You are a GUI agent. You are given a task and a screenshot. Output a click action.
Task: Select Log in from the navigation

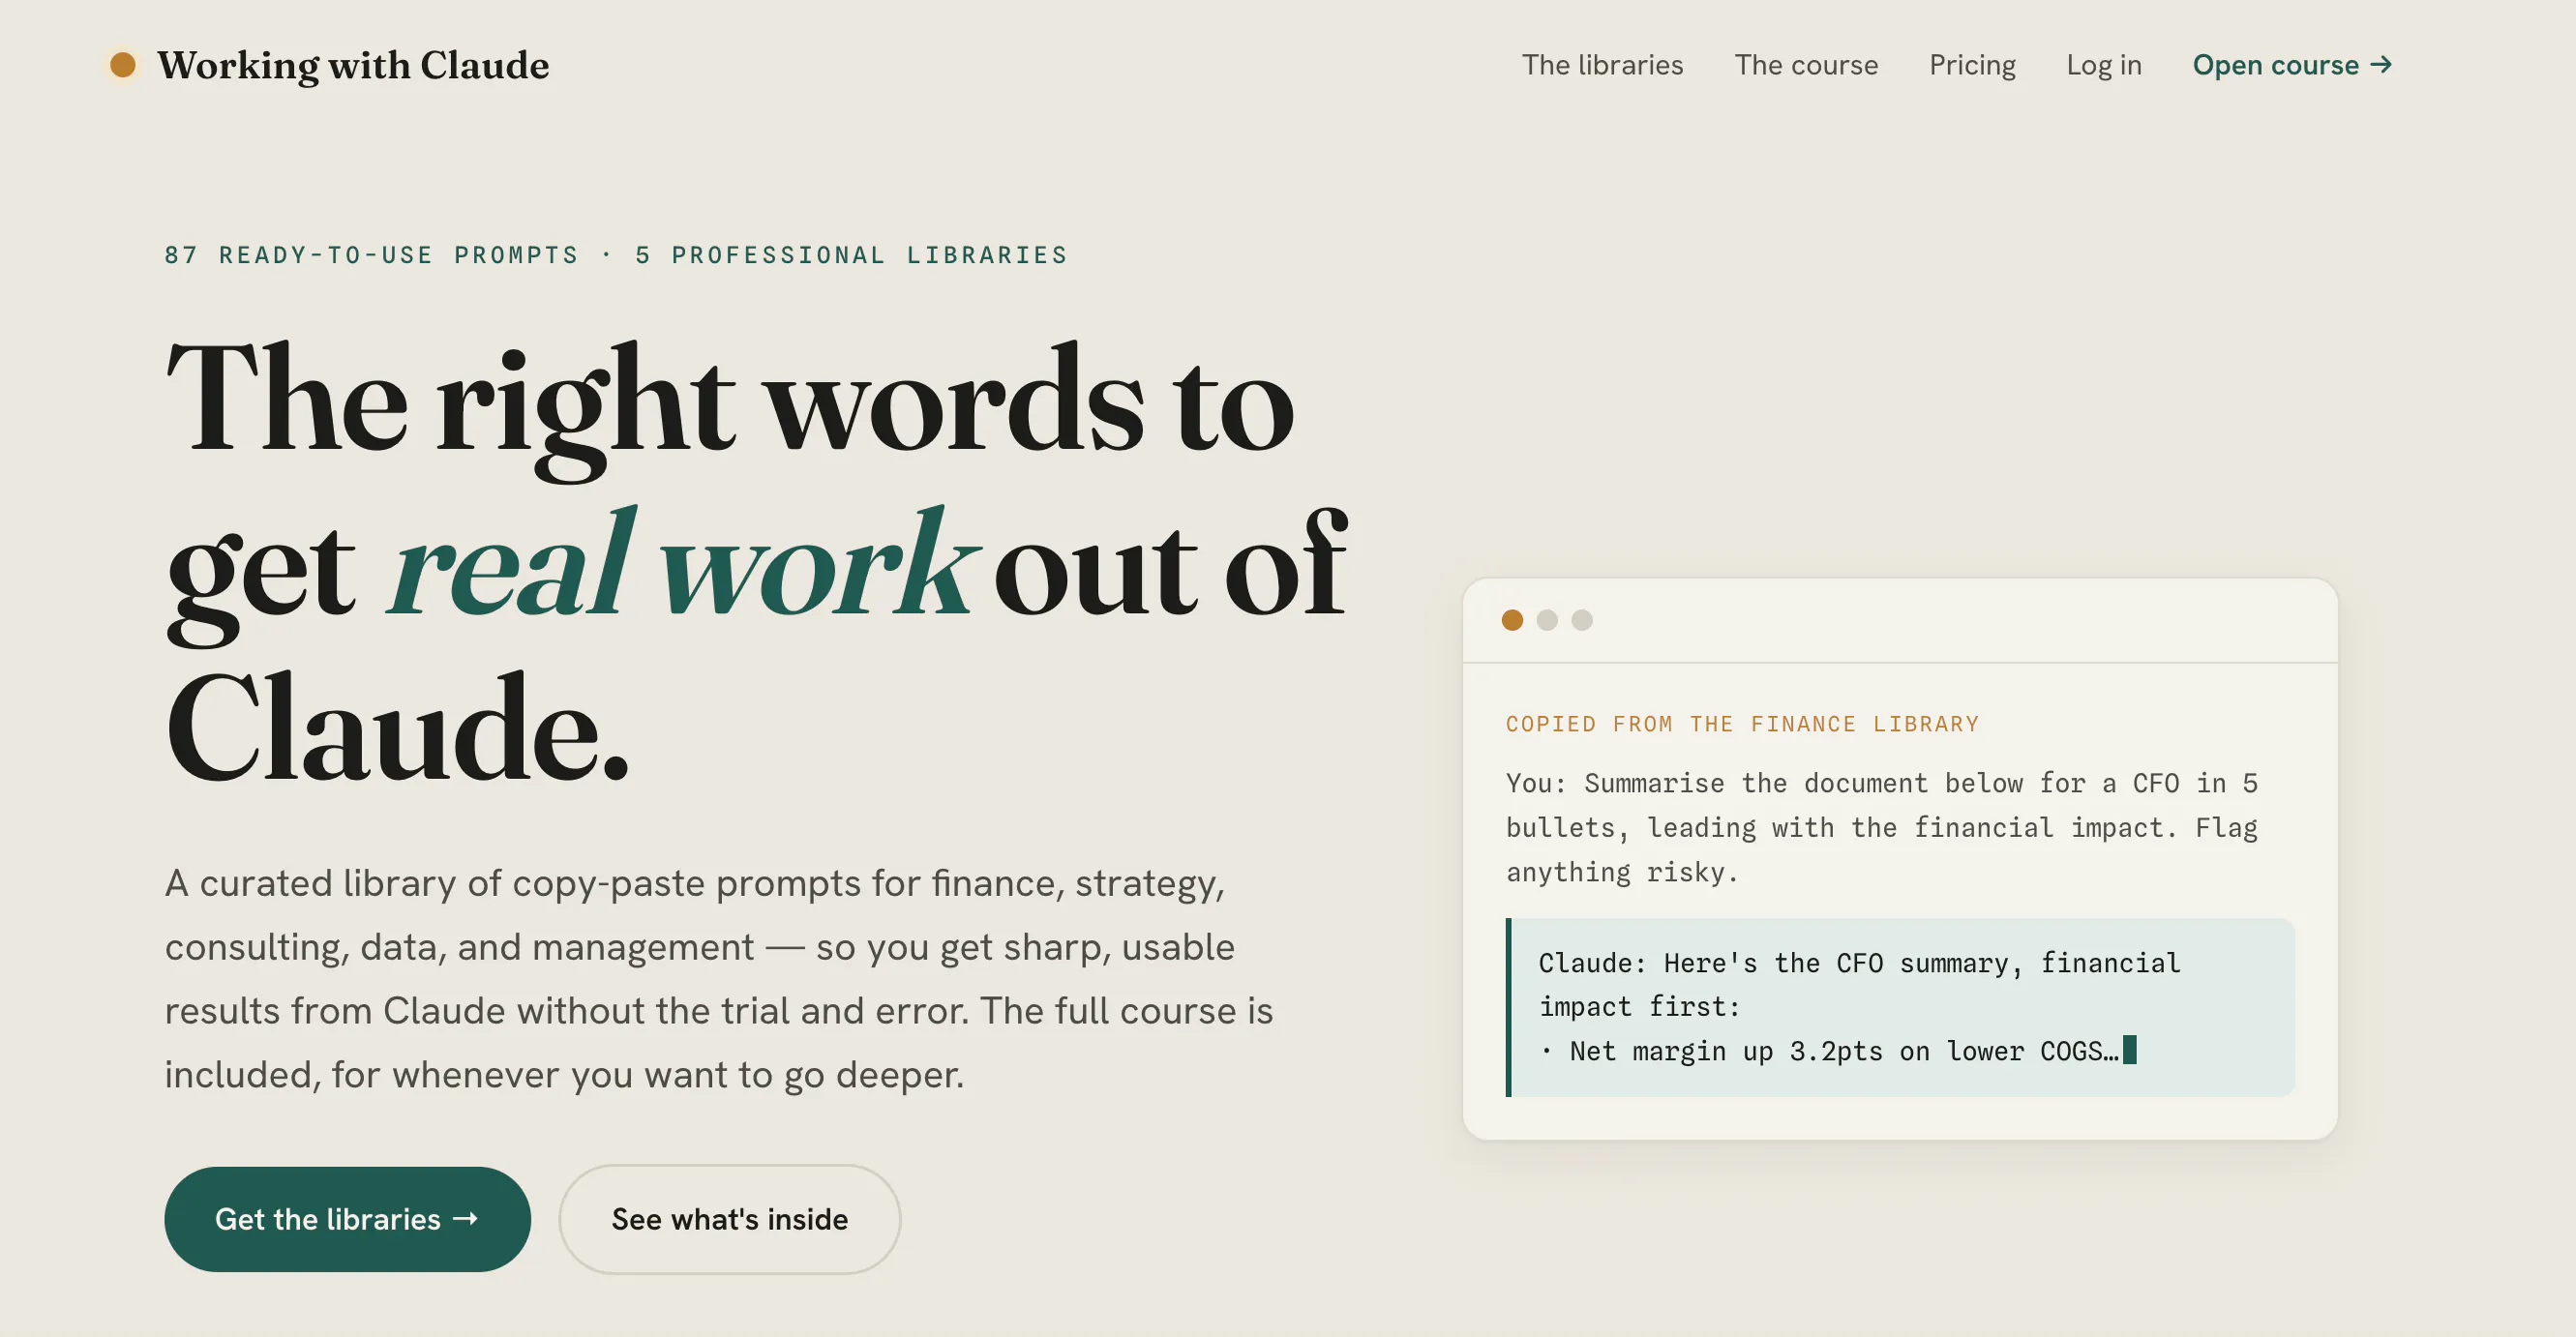click(x=2104, y=65)
